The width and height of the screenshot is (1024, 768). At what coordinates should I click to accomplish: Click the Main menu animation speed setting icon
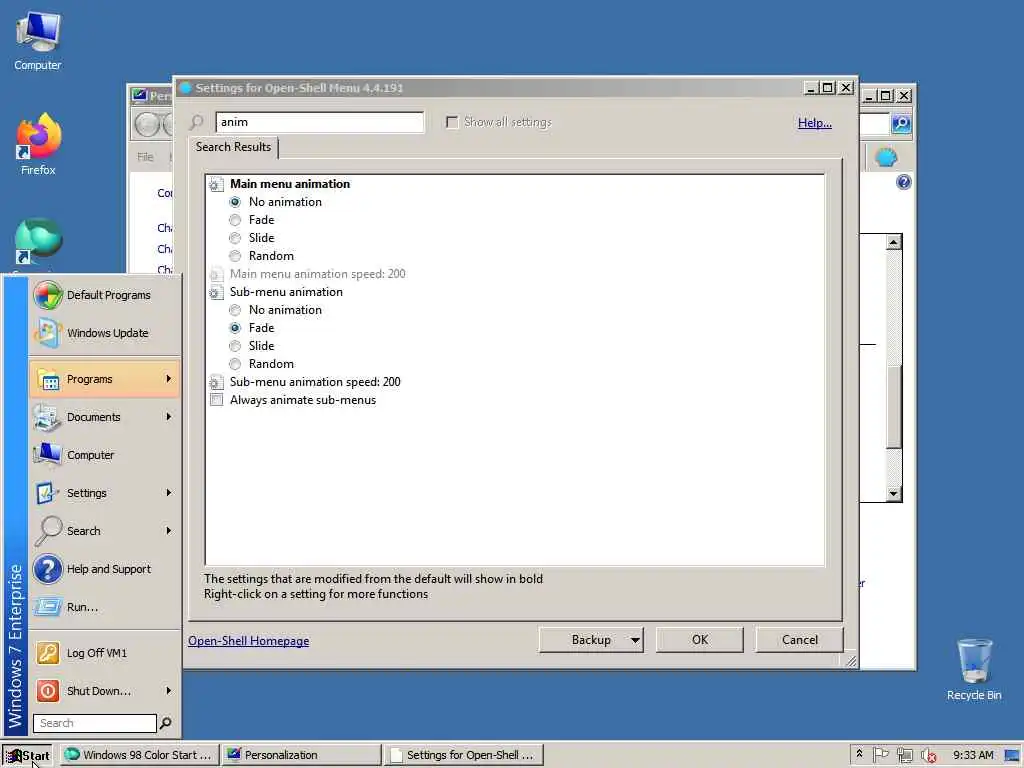click(216, 274)
